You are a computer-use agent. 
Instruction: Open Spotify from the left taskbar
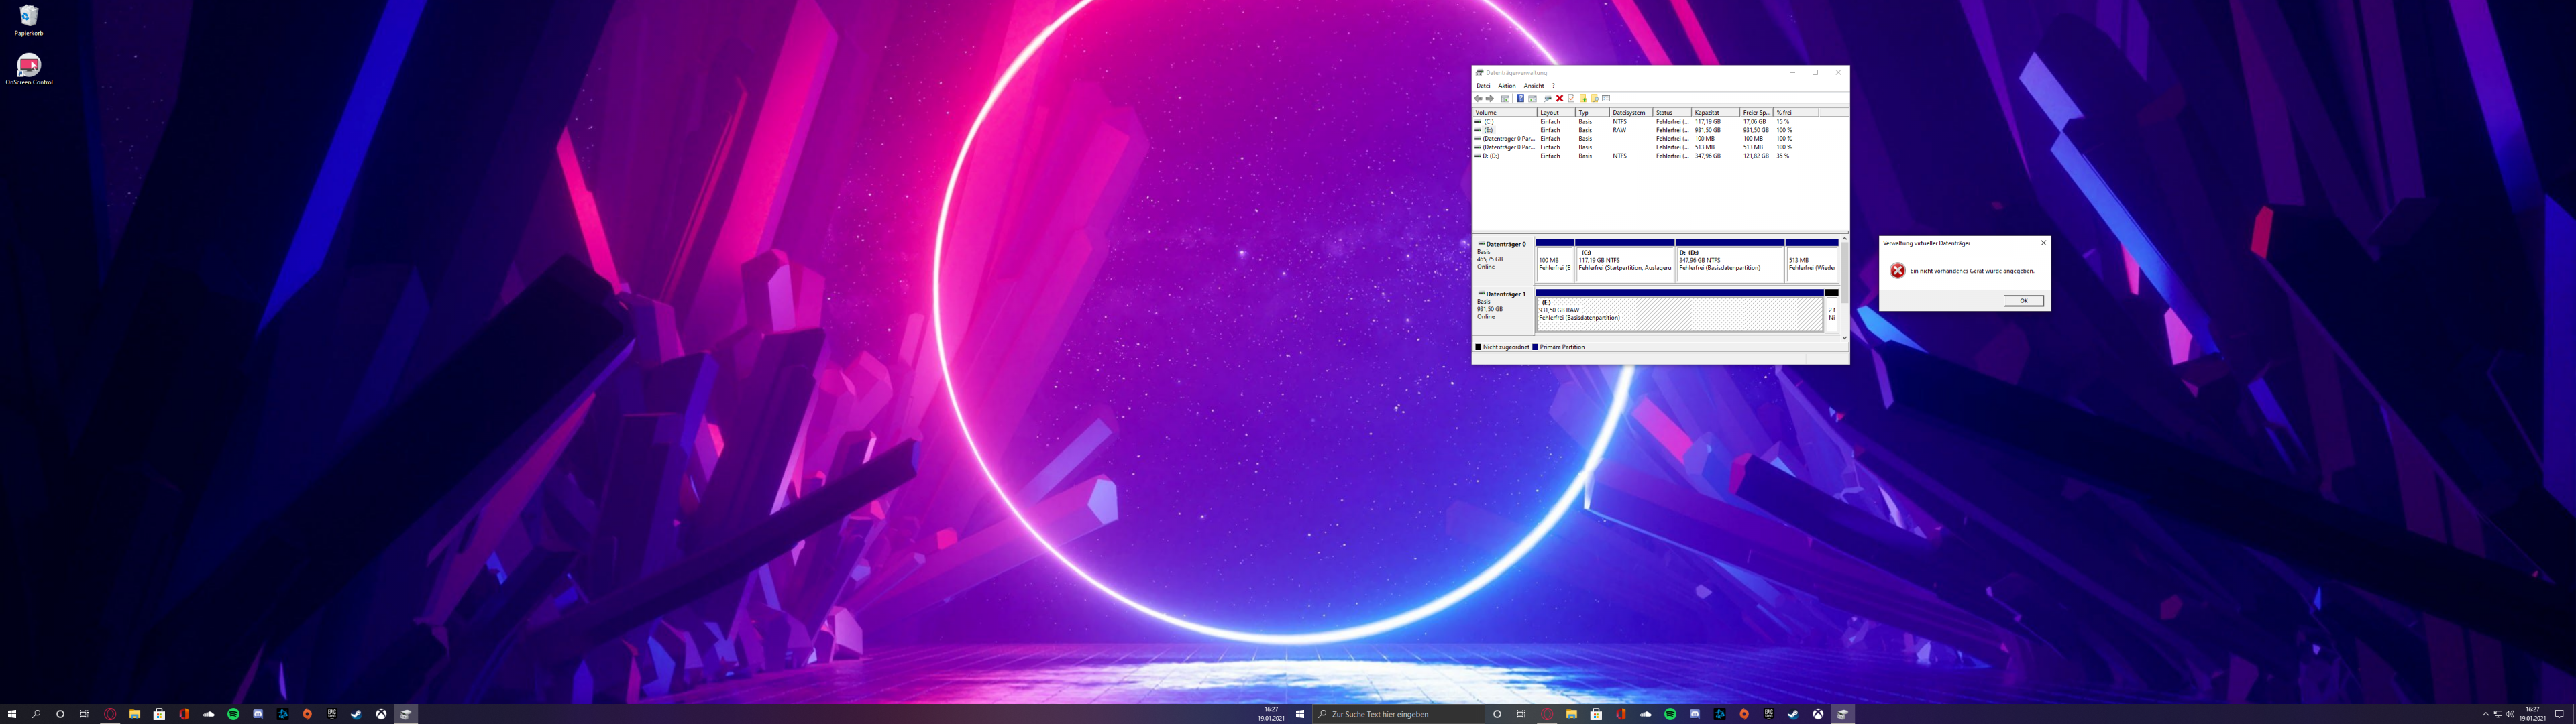(x=233, y=714)
